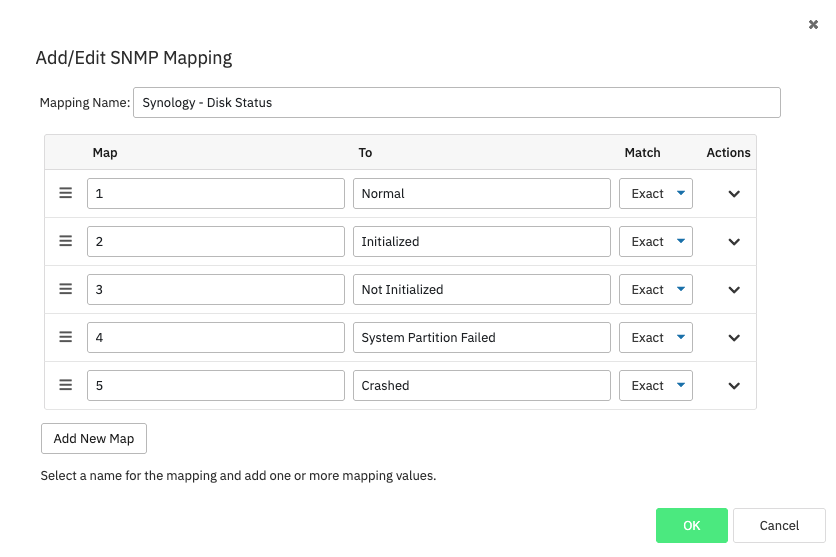Click the Map column header

tap(105, 153)
